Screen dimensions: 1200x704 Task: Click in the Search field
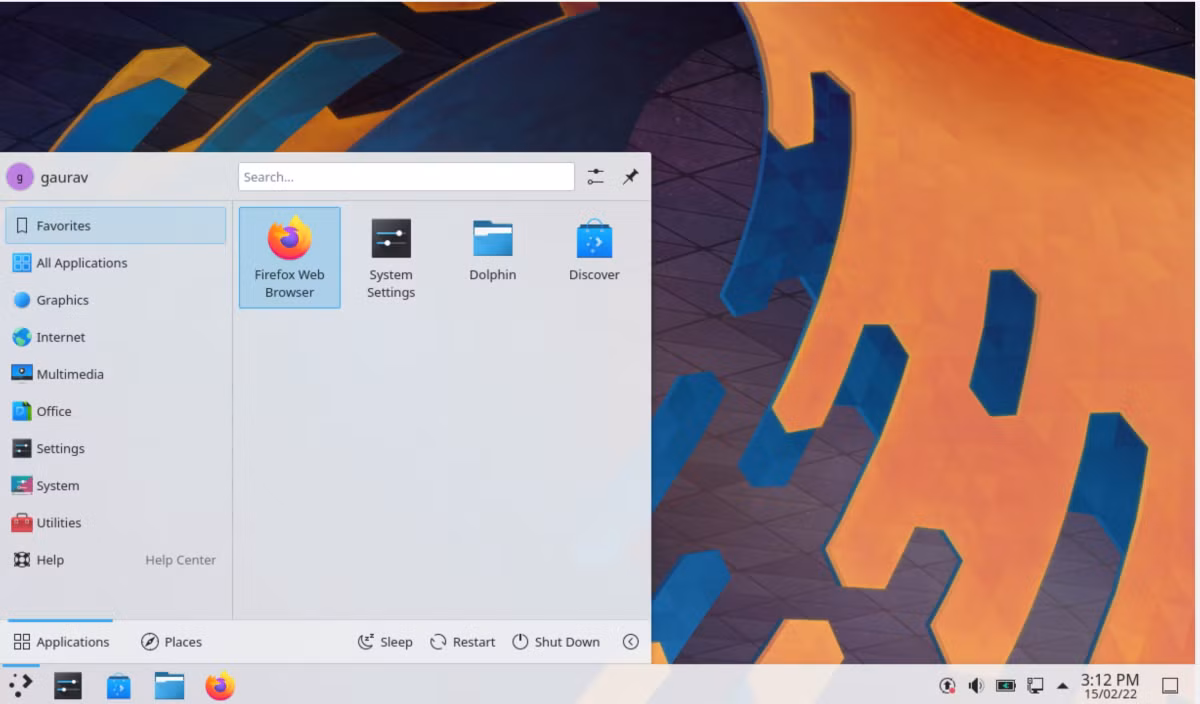406,177
